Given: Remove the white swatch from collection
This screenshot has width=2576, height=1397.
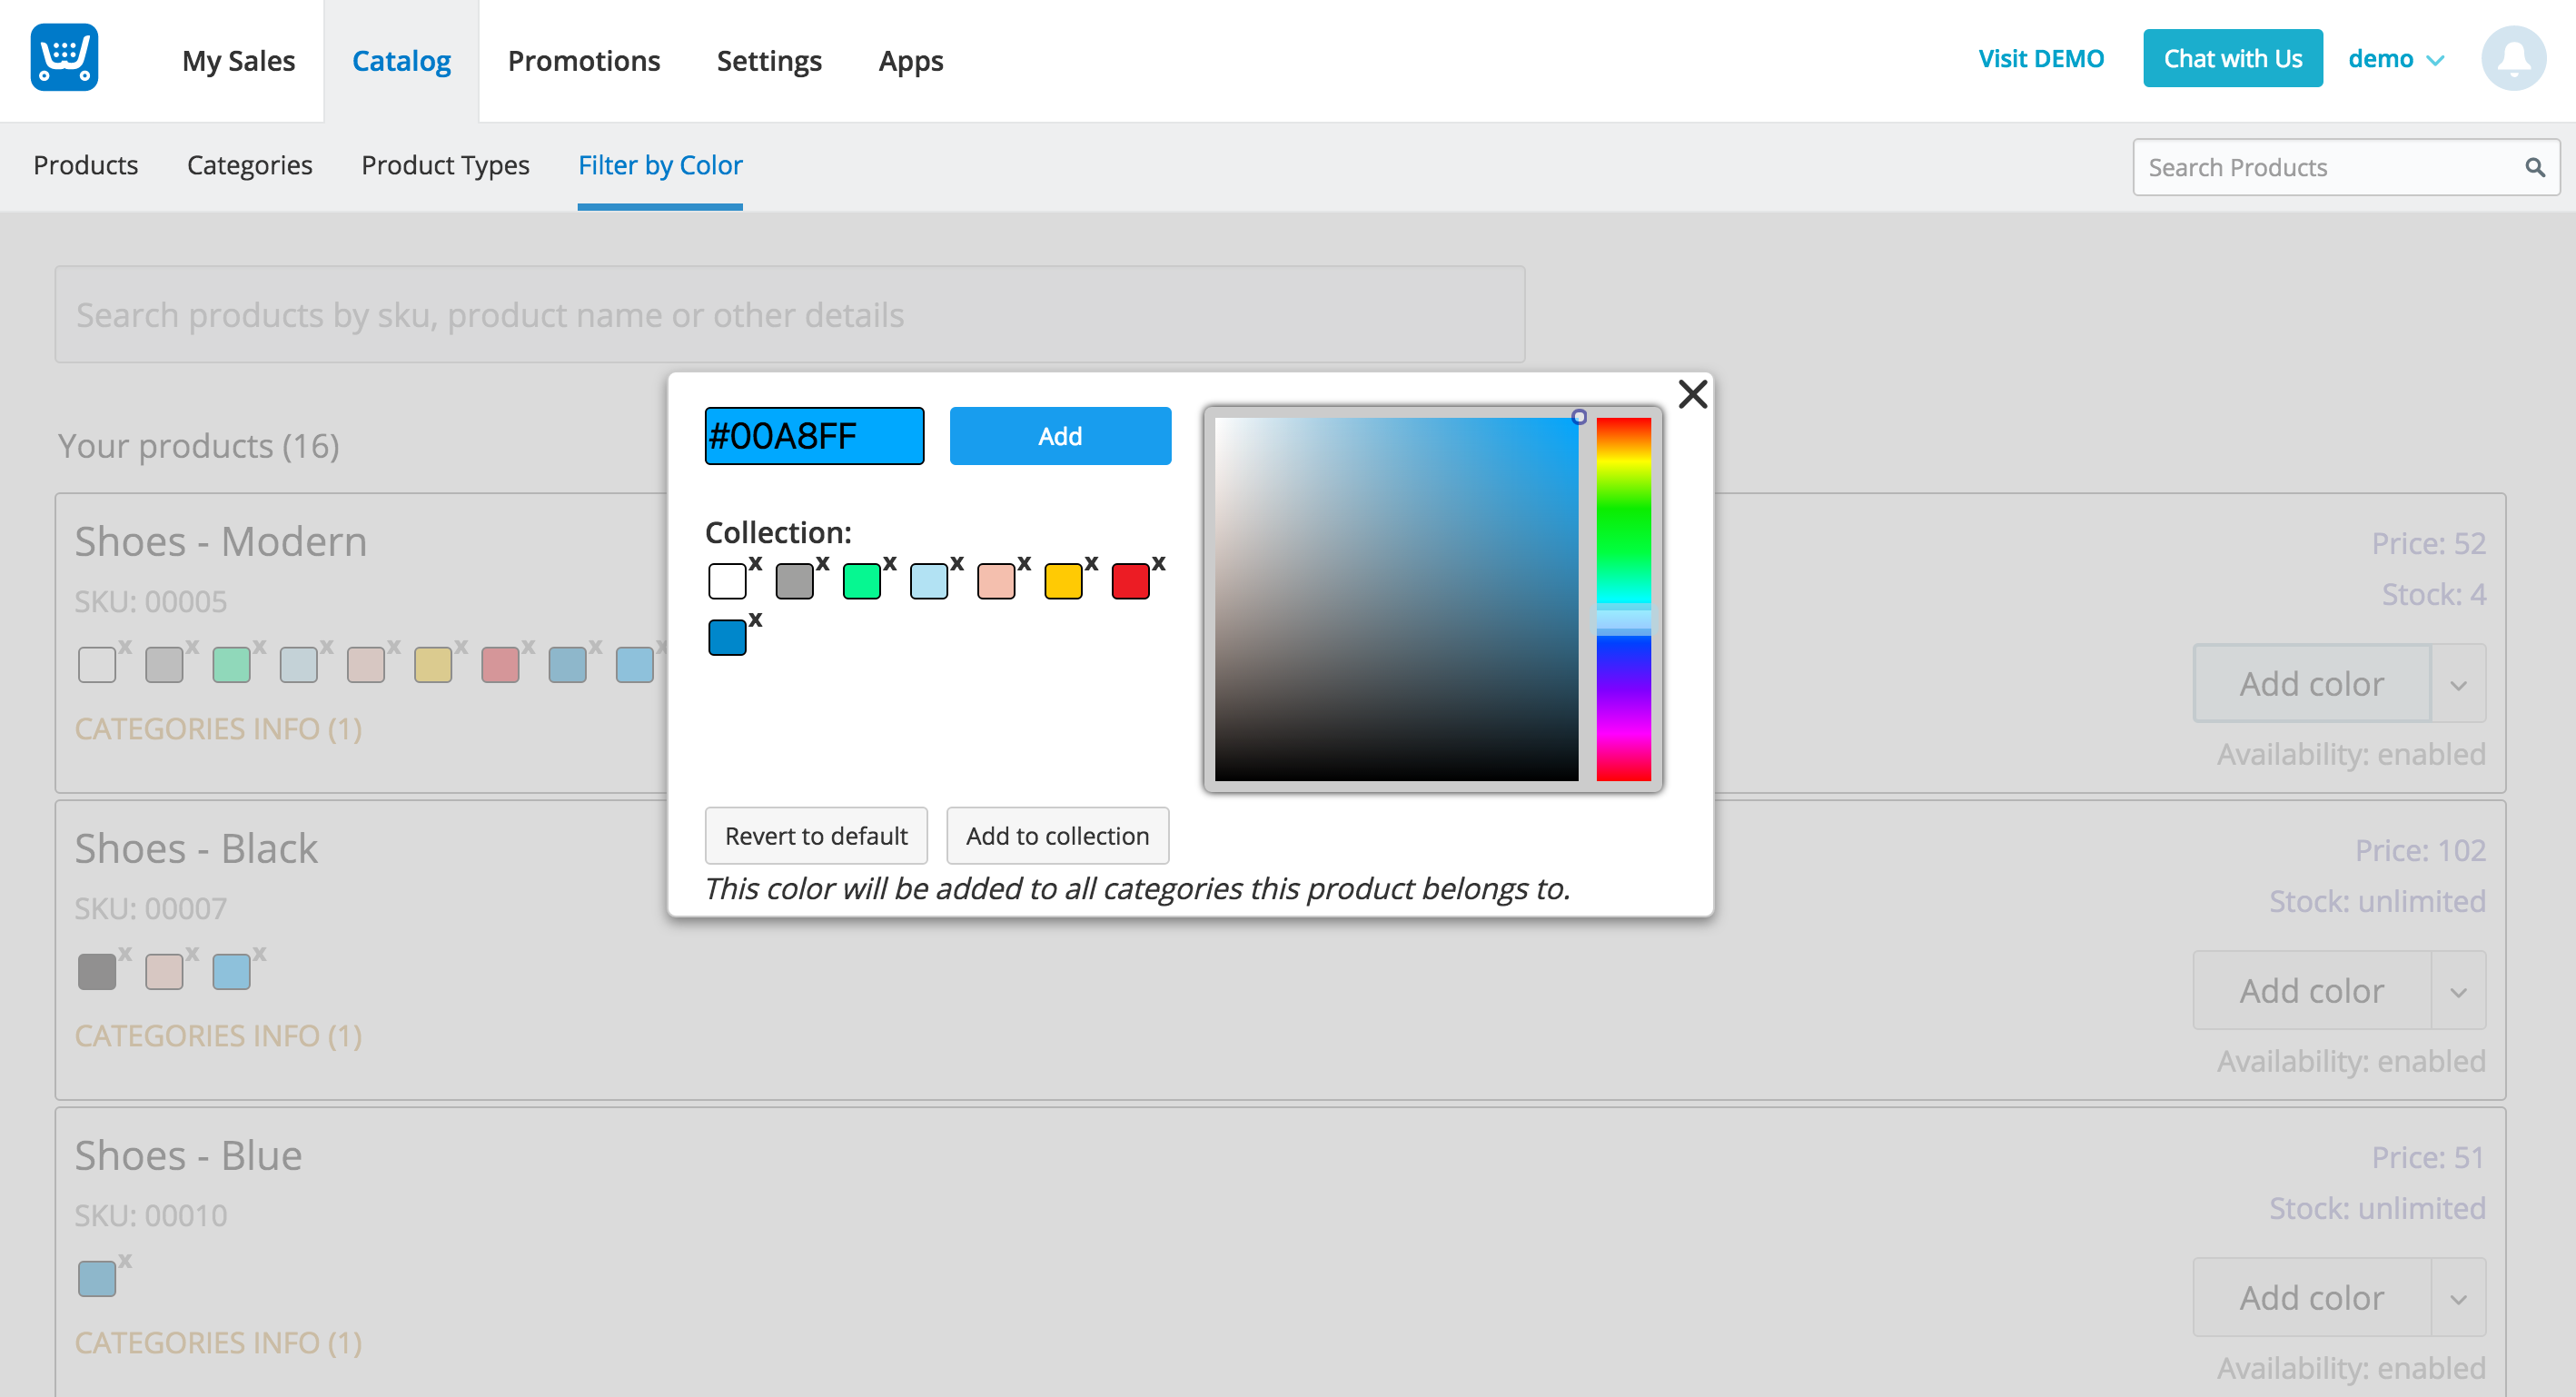Looking at the screenshot, I should pyautogui.click(x=756, y=564).
